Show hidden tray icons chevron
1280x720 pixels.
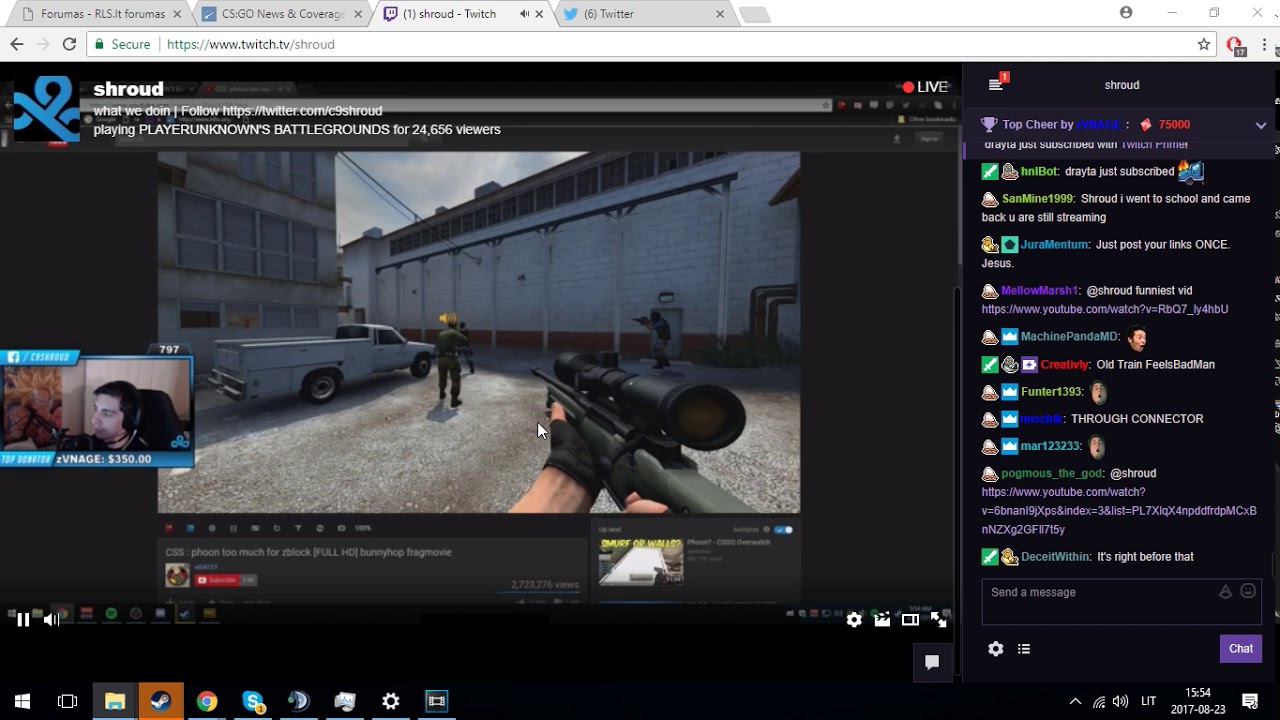(1075, 701)
